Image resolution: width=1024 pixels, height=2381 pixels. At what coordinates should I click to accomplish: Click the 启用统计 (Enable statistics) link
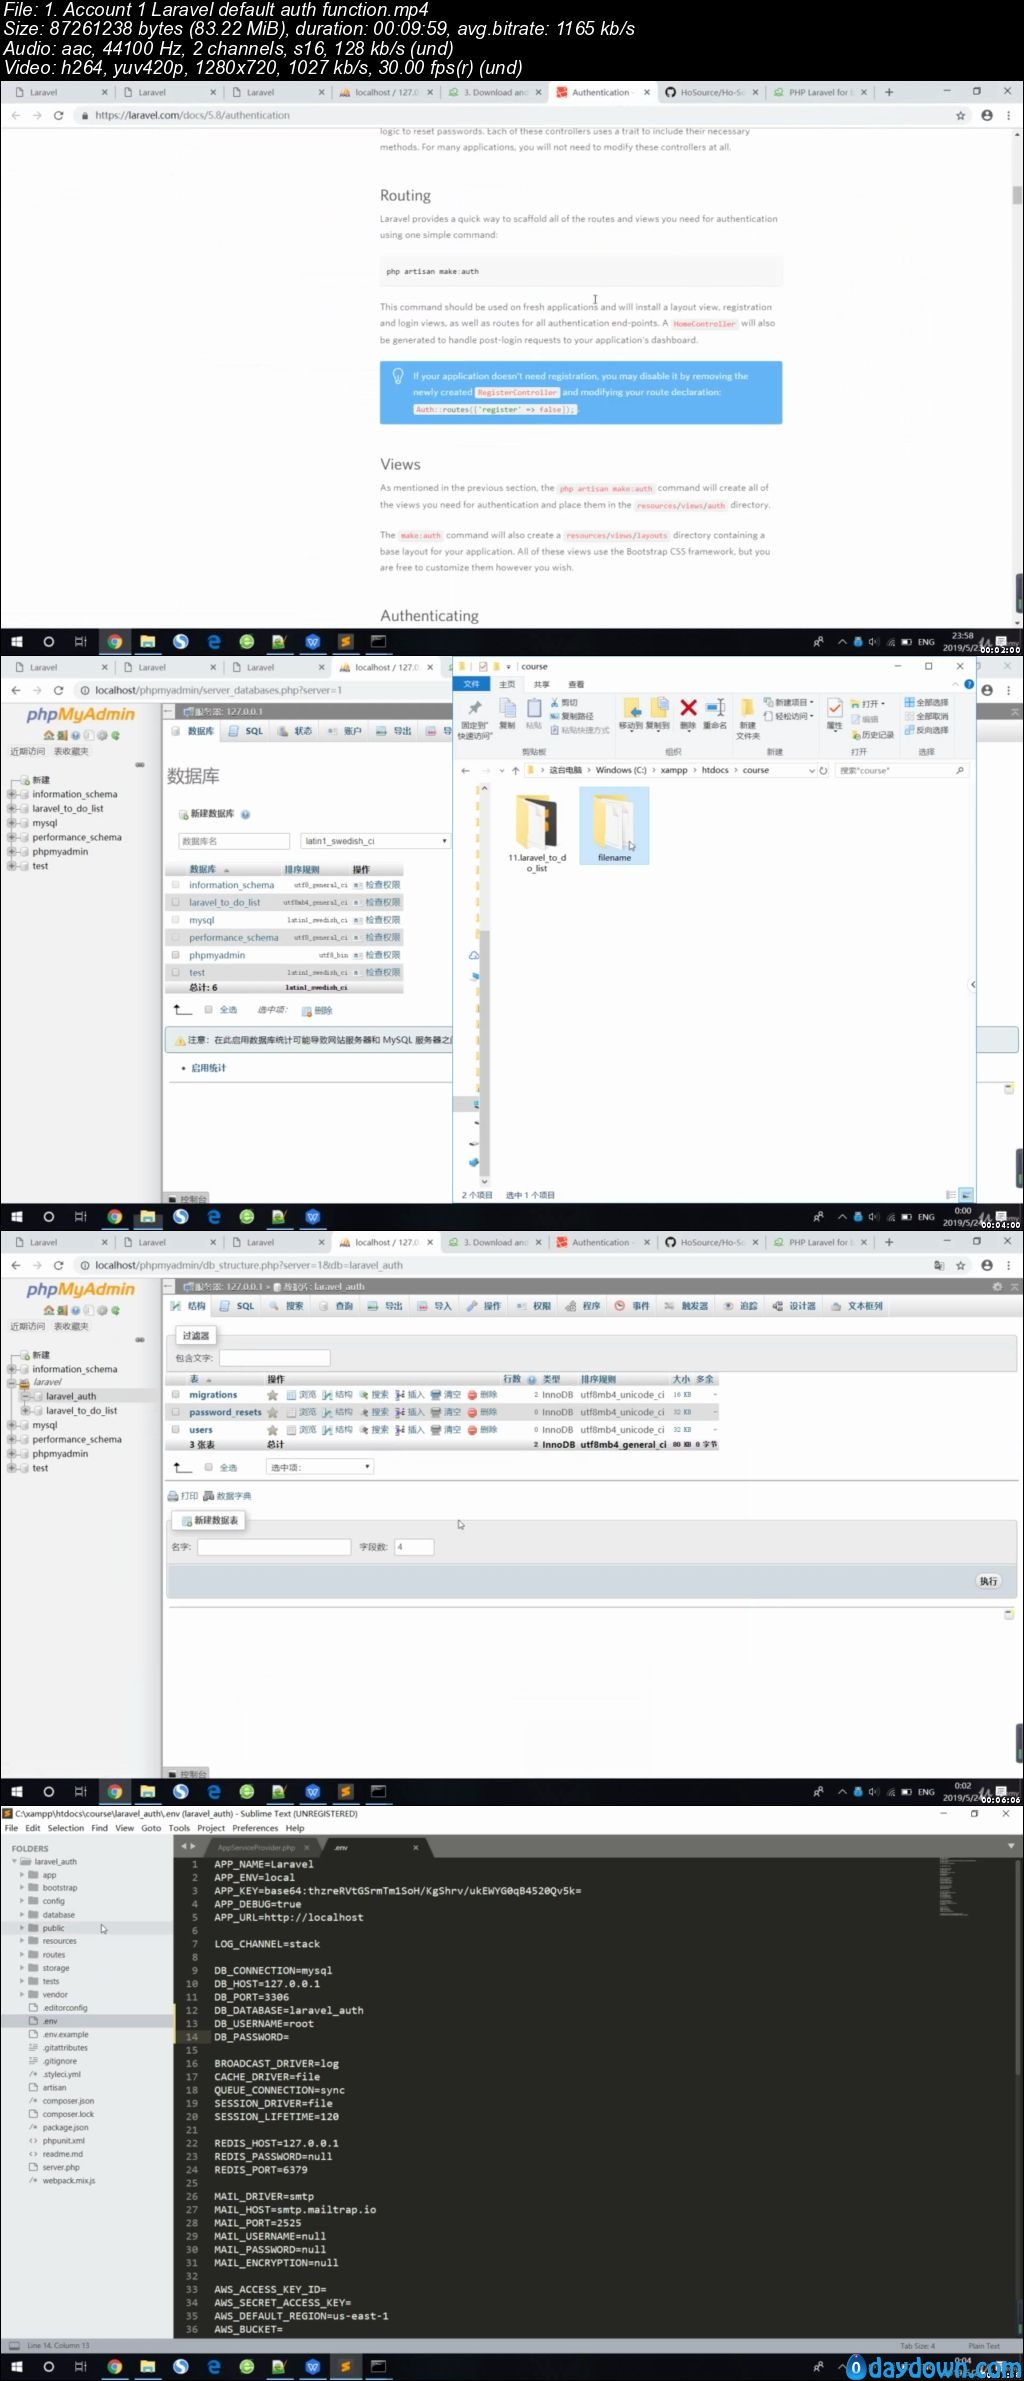coord(208,1068)
